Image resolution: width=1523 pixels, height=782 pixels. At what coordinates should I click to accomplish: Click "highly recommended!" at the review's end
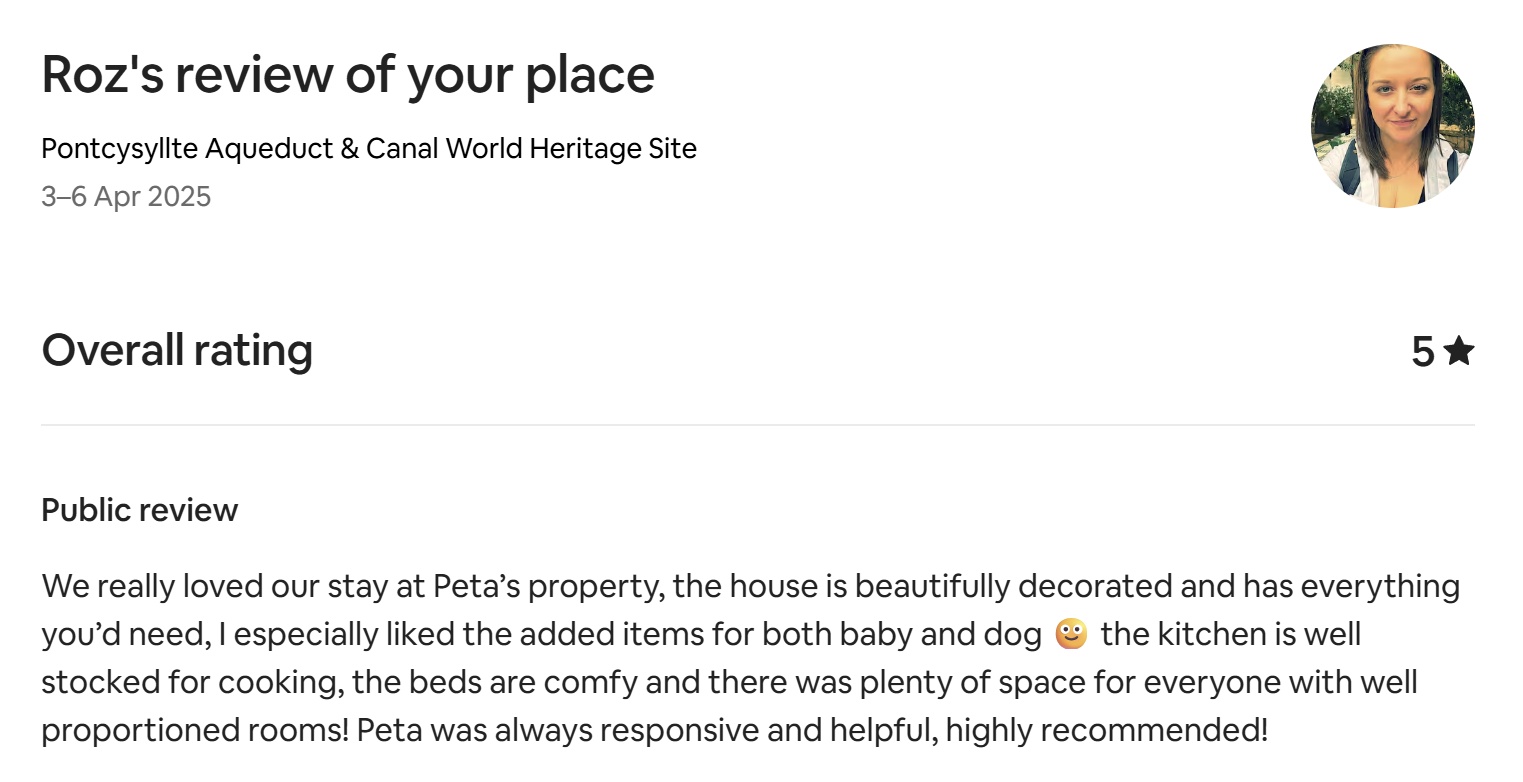pos(1106,730)
